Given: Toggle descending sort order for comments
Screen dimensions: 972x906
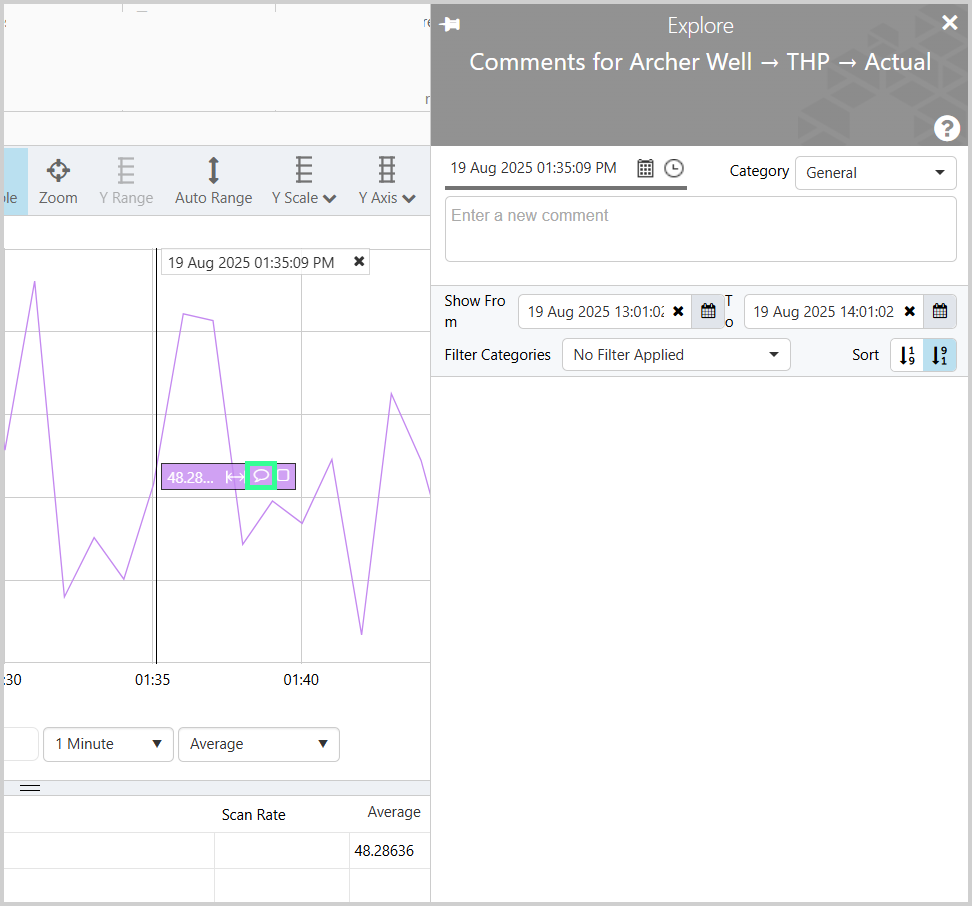Looking at the screenshot, I should (x=939, y=355).
